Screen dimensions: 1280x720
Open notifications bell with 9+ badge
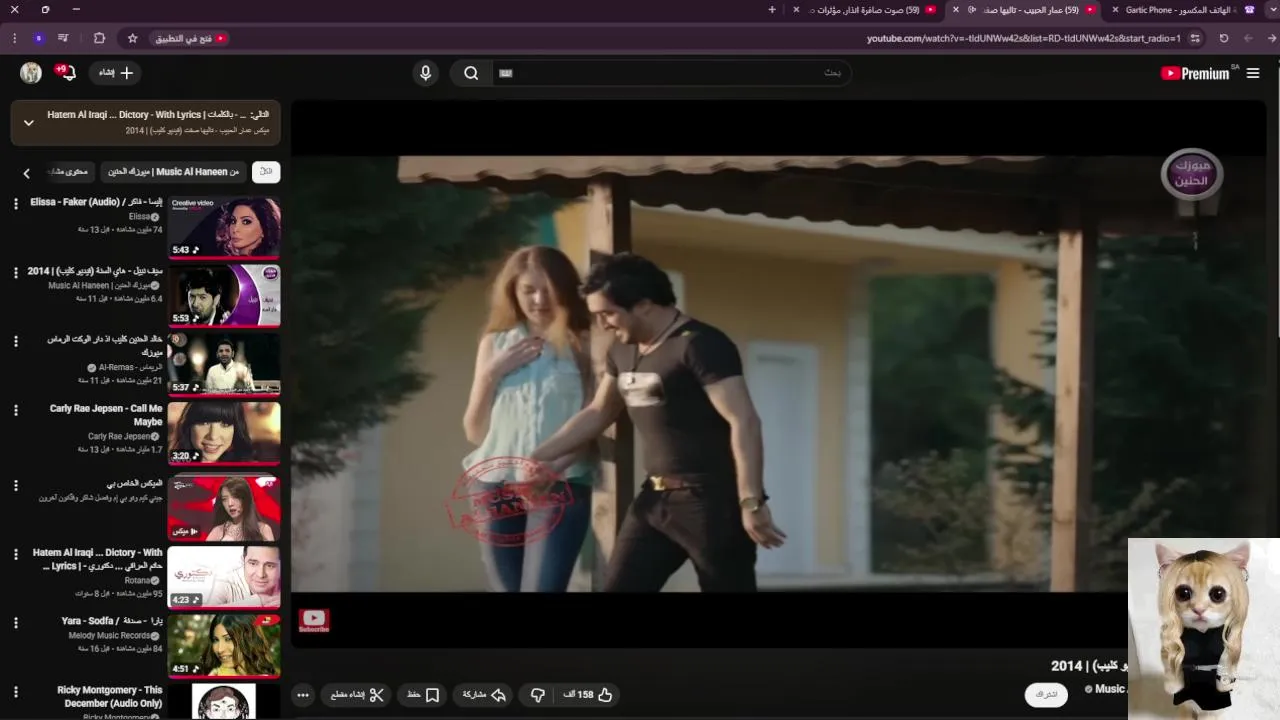pyautogui.click(x=66, y=72)
